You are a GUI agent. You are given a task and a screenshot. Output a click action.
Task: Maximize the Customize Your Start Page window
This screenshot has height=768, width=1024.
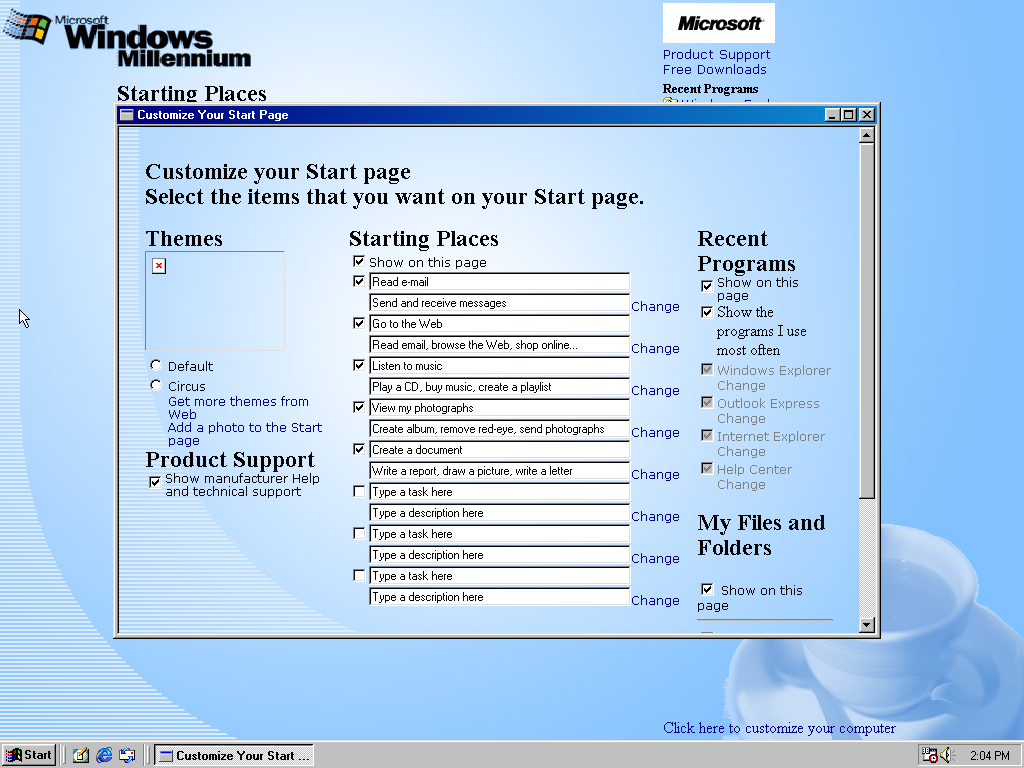point(848,115)
